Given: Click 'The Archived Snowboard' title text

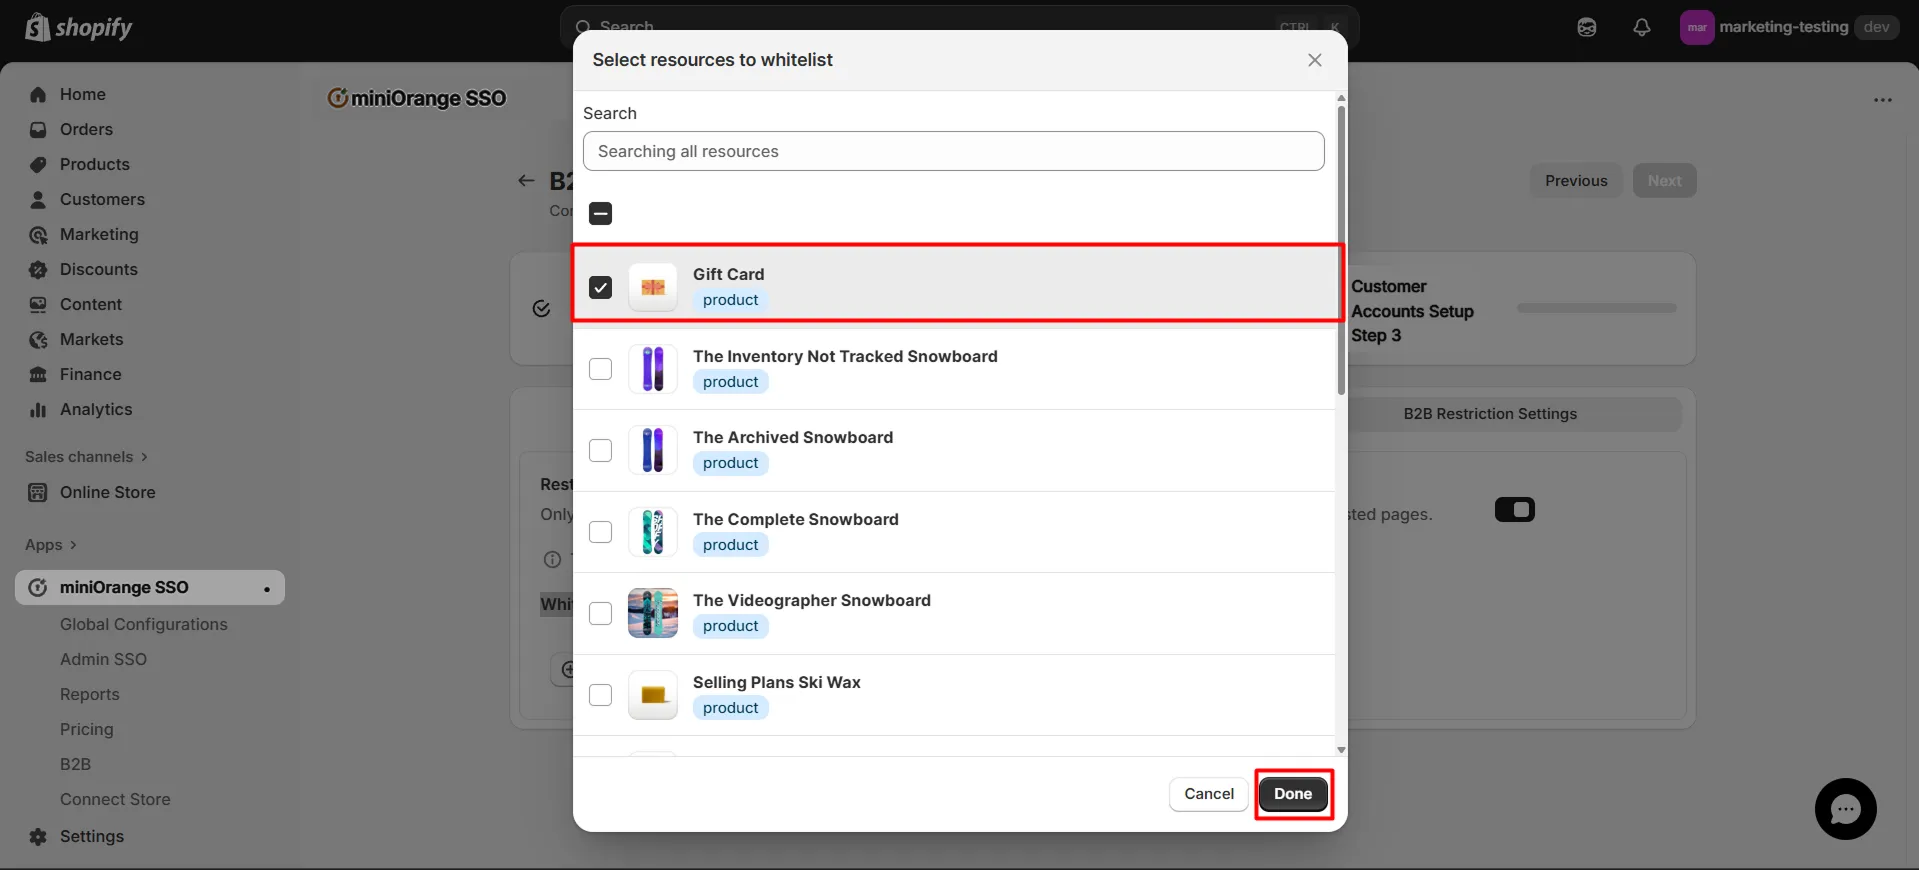Looking at the screenshot, I should [x=793, y=437].
